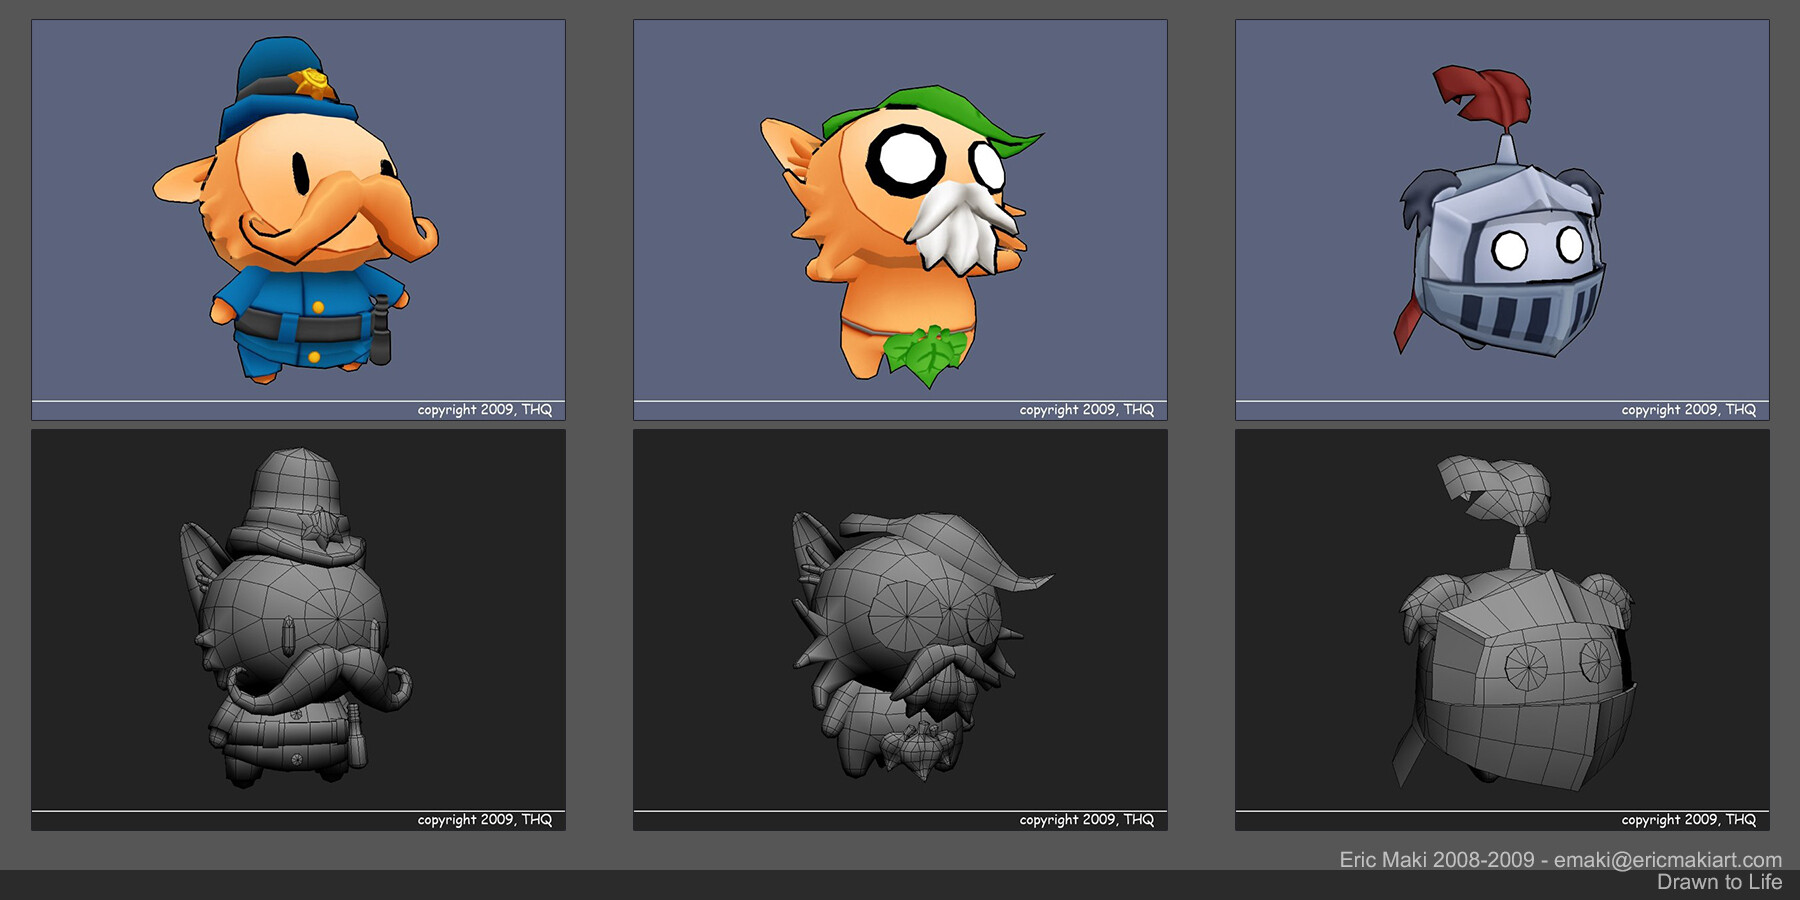Click the police officer character render
The height and width of the screenshot is (900, 1800).
click(298, 210)
